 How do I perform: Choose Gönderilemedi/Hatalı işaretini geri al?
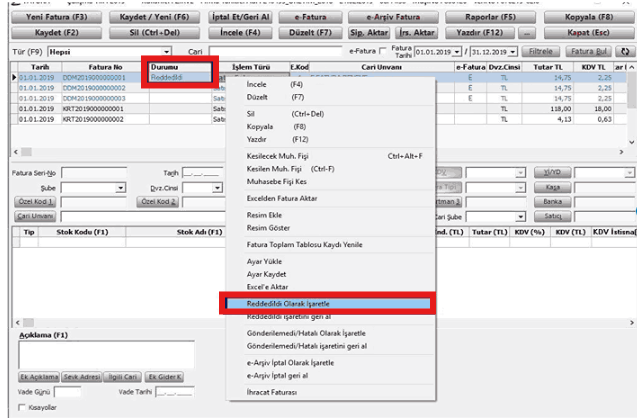coord(331,346)
